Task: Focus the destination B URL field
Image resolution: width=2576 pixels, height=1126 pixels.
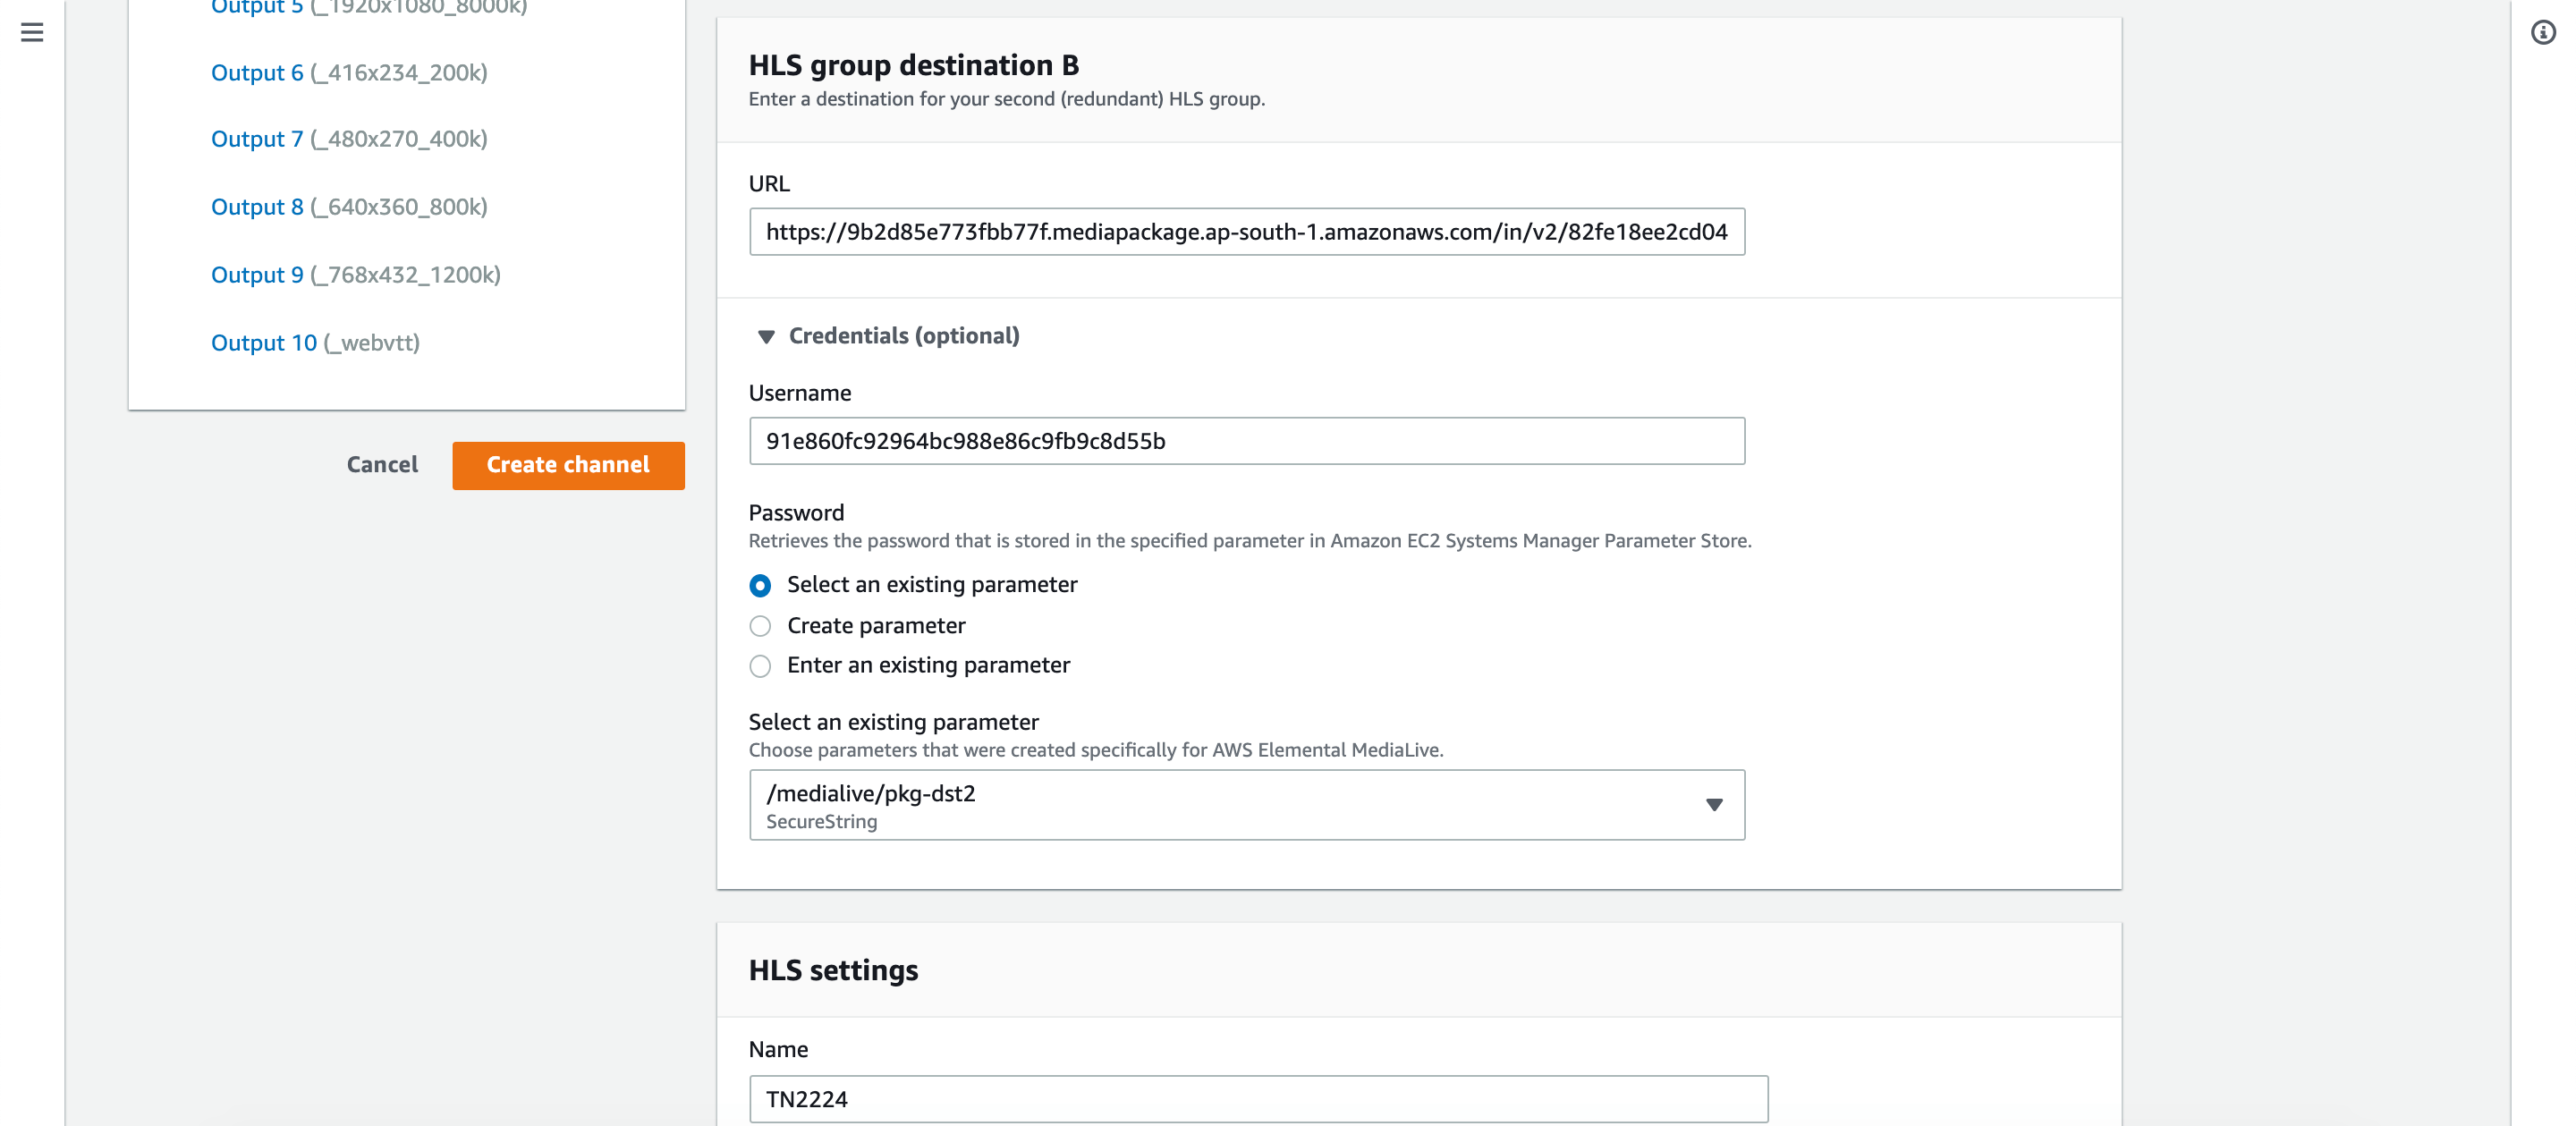Action: tap(1246, 232)
